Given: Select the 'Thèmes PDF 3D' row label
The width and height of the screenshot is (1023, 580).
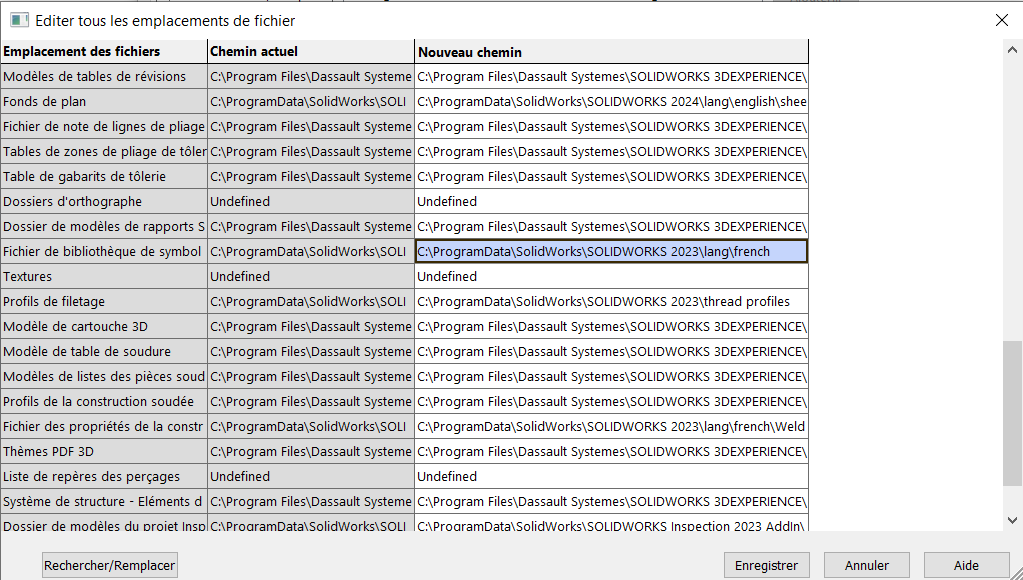Looking at the screenshot, I should 103,452.
